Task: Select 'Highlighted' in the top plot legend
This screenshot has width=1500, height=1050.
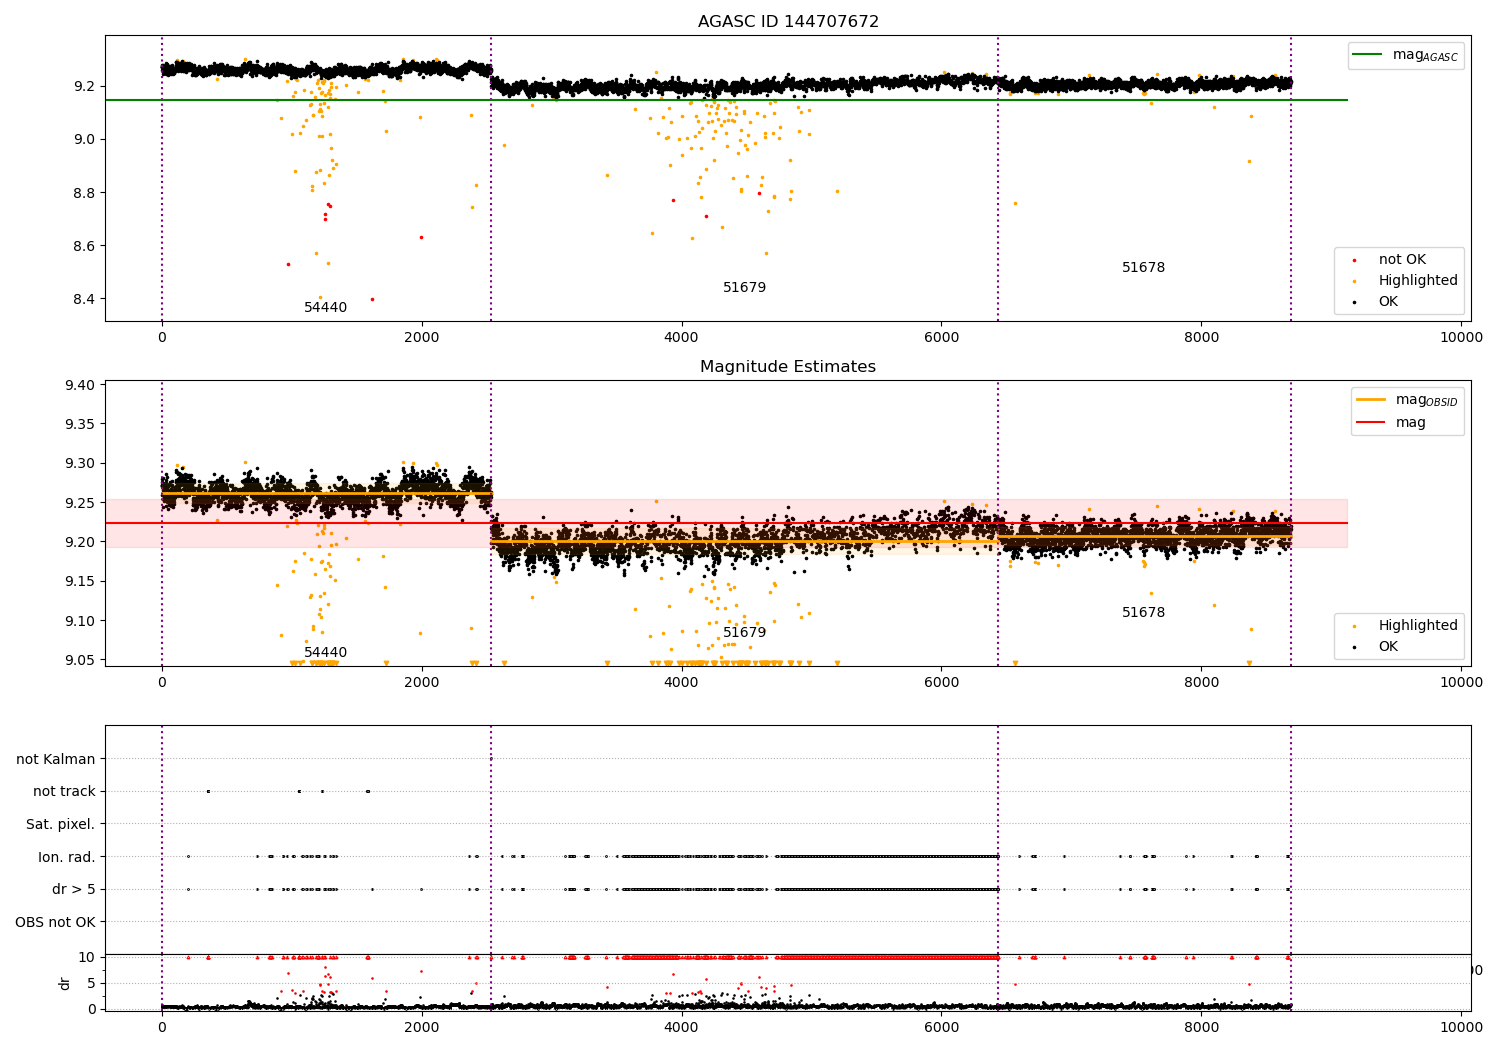Action: [1418, 281]
